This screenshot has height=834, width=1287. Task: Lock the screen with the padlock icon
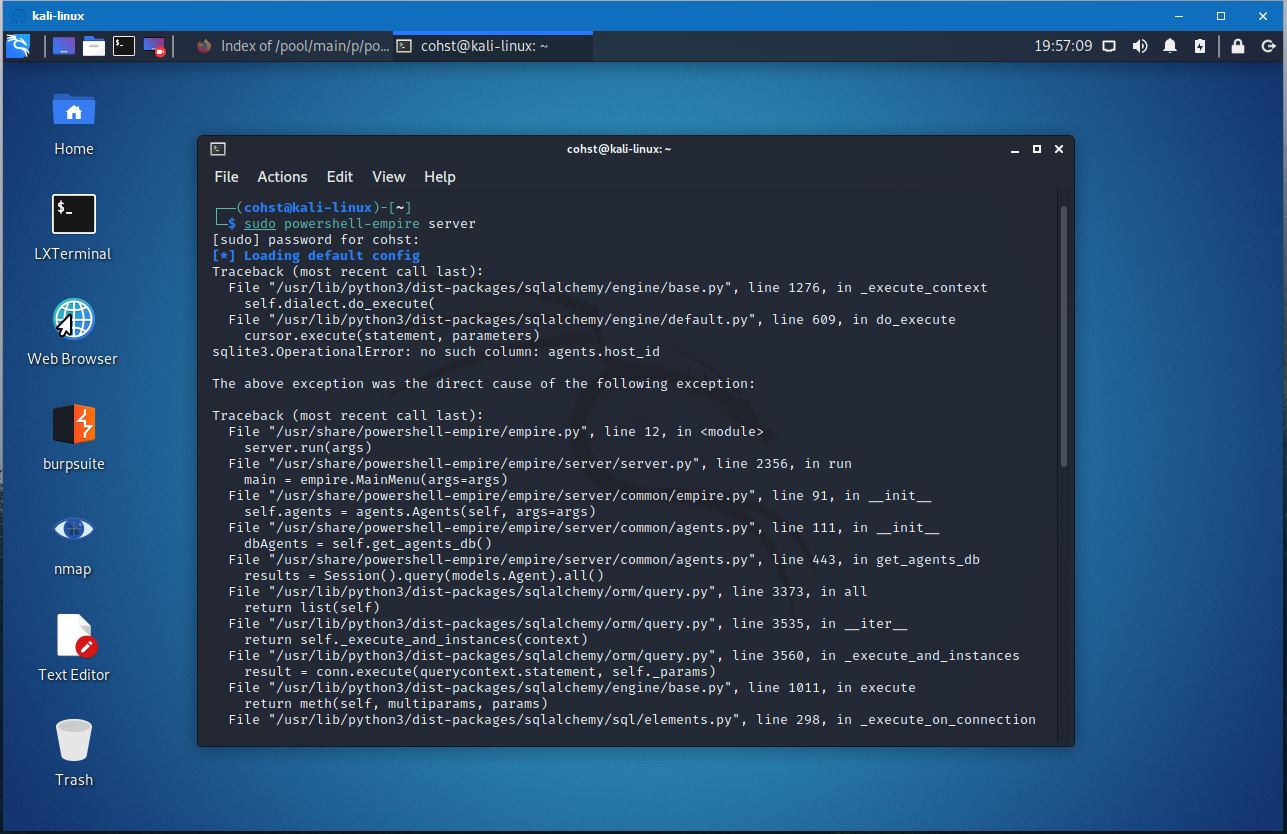(1238, 46)
